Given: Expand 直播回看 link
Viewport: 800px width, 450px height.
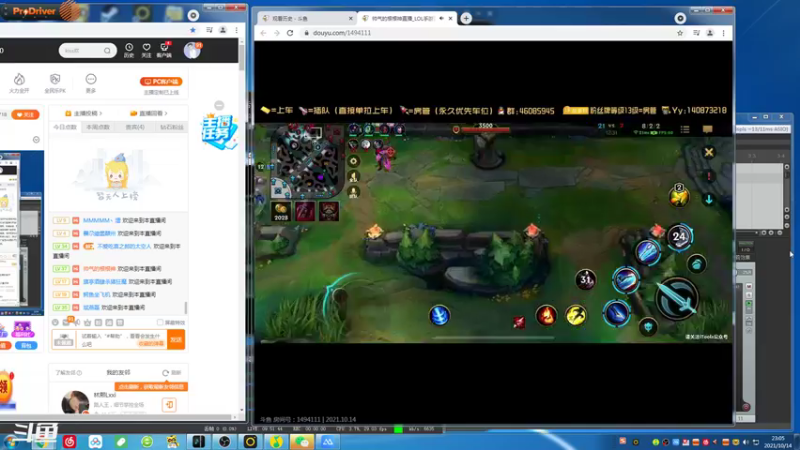Looking at the screenshot, I should [x=149, y=113].
